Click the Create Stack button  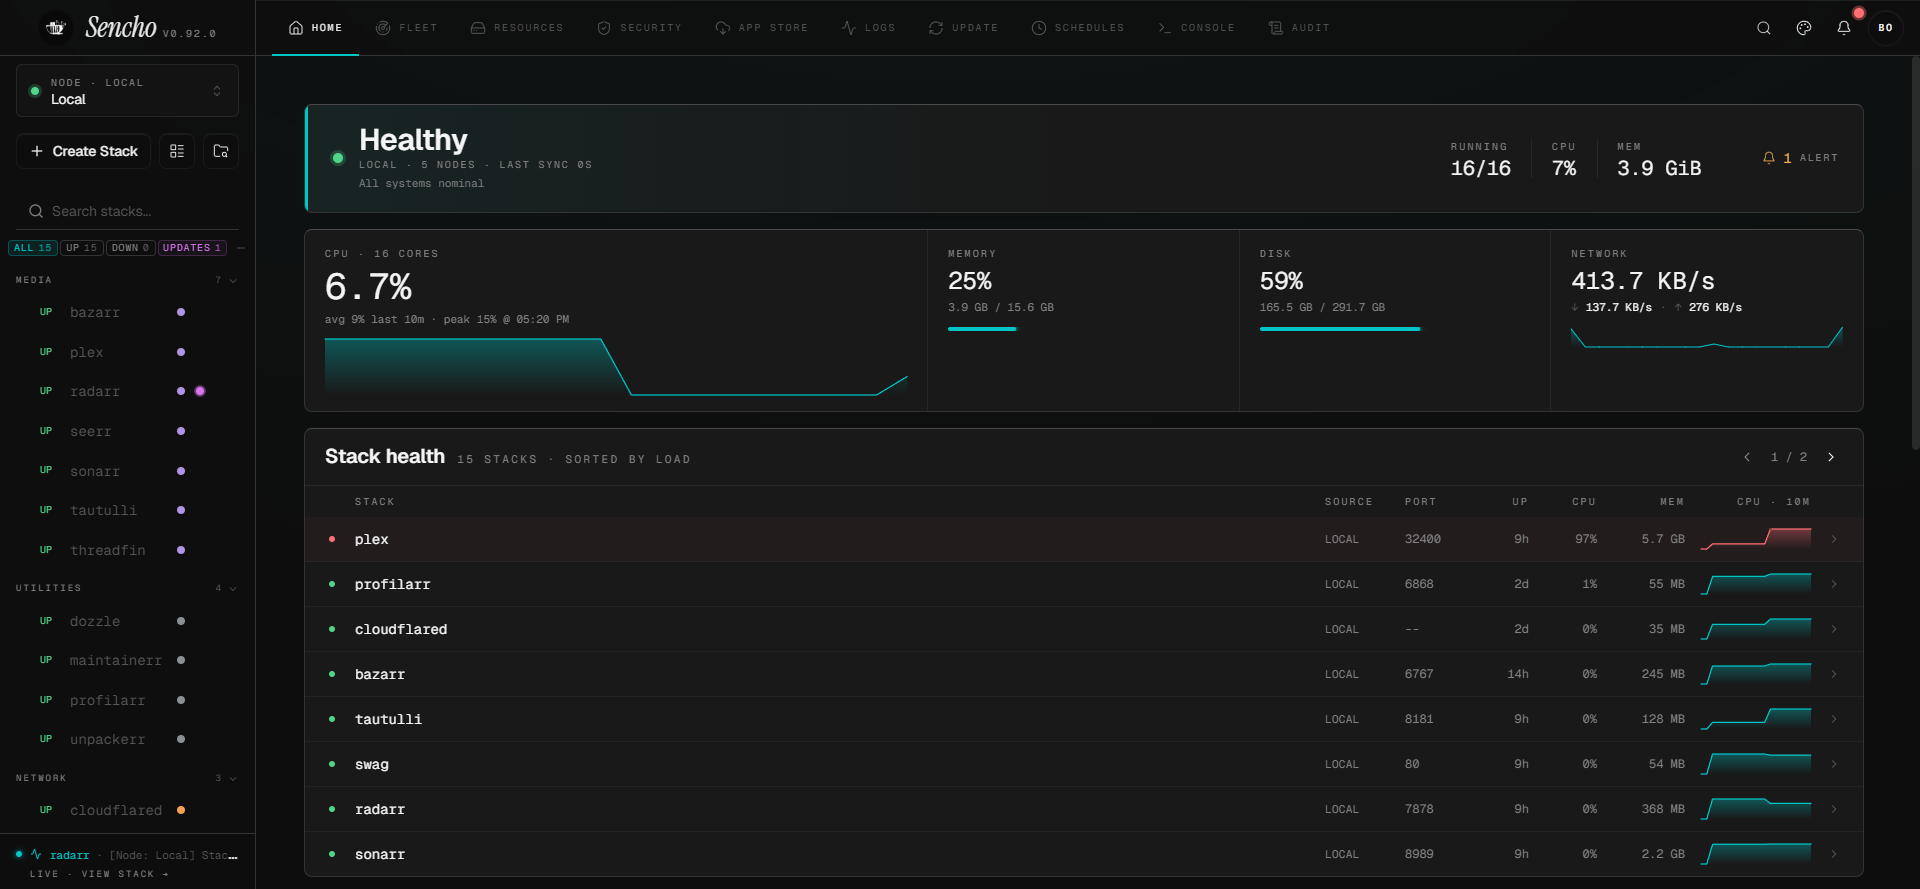point(84,151)
